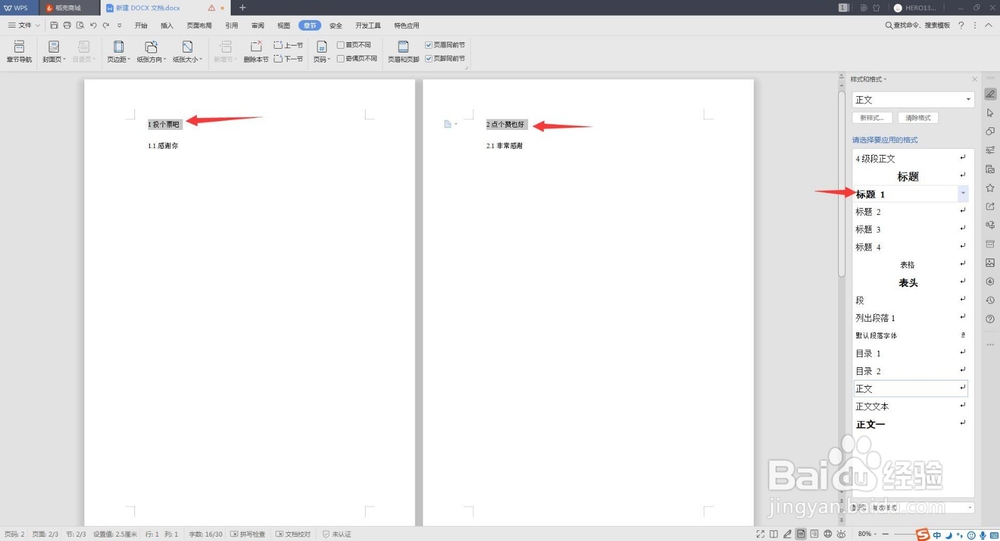Open a new document tab with plus
The height and width of the screenshot is (541, 1000).
242,8
